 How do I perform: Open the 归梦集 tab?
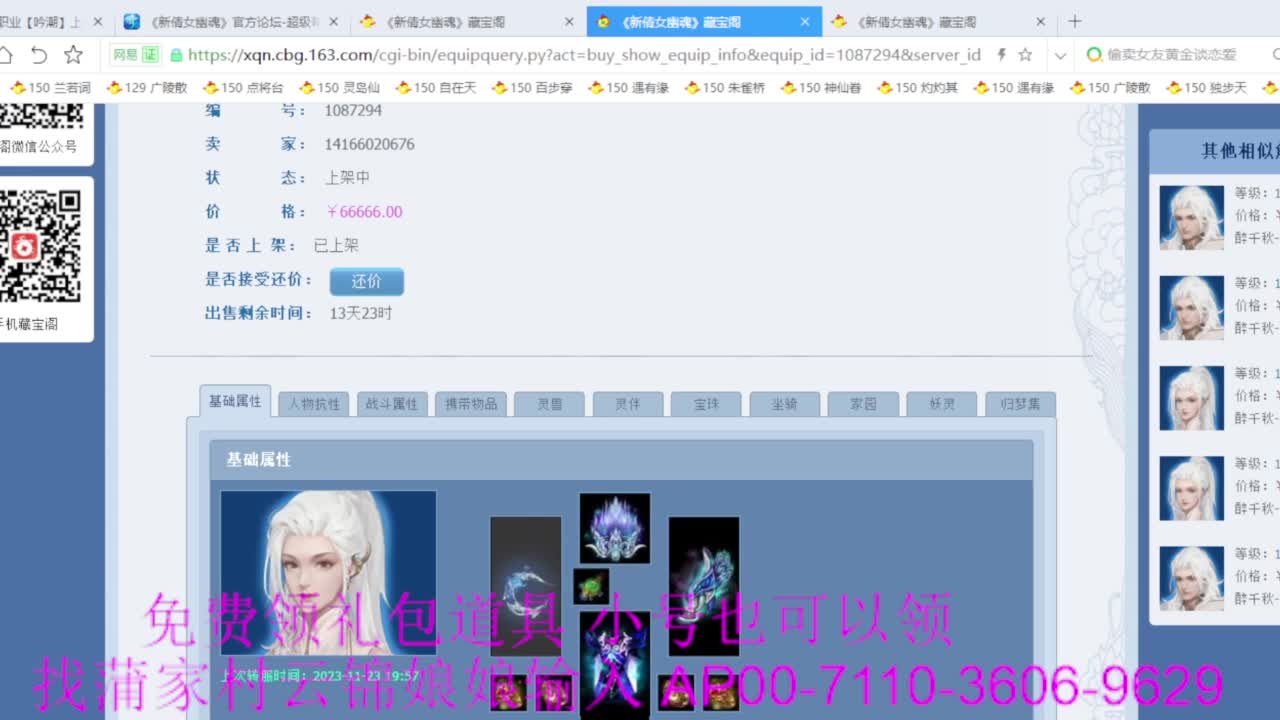[x=1021, y=404]
